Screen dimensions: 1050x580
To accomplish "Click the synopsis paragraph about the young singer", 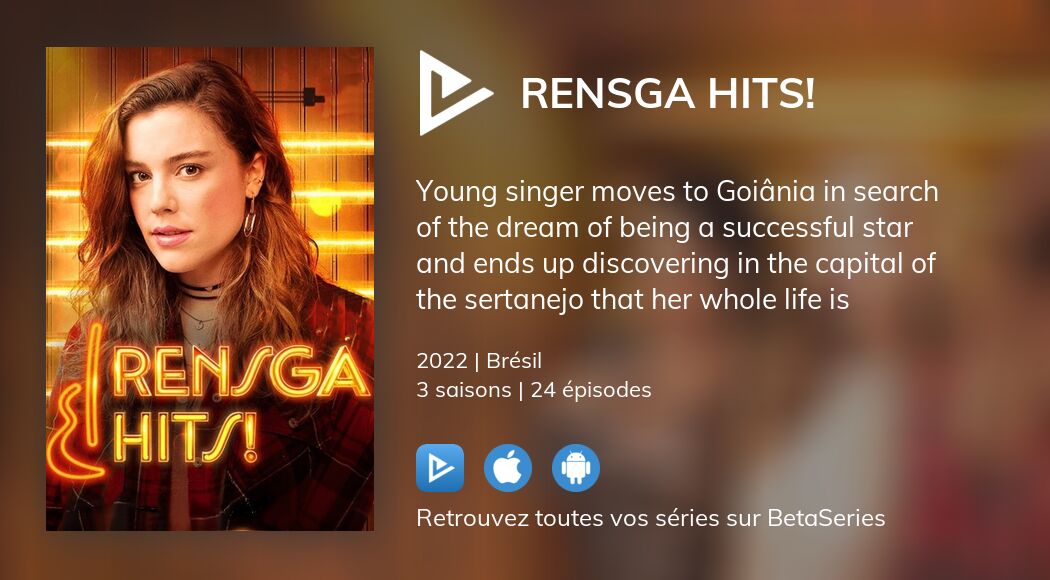I will [677, 246].
